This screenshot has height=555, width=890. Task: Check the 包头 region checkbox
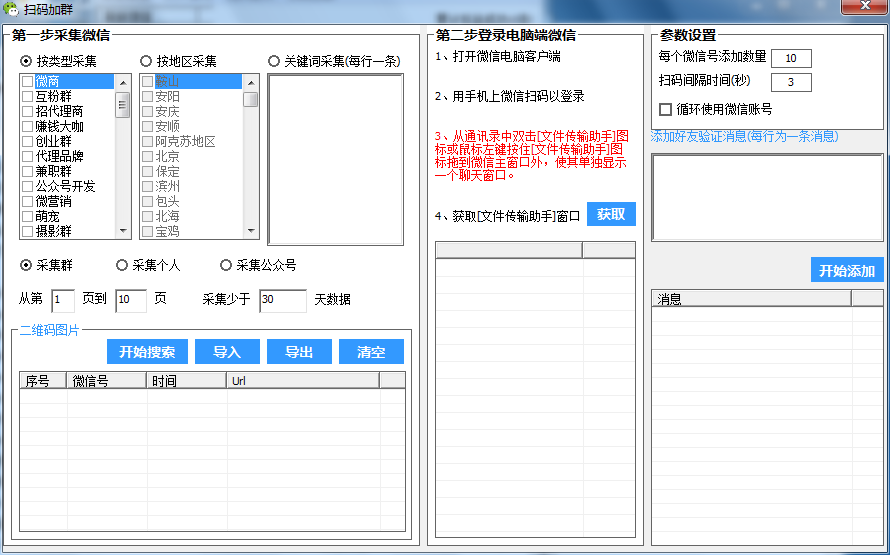tap(148, 201)
